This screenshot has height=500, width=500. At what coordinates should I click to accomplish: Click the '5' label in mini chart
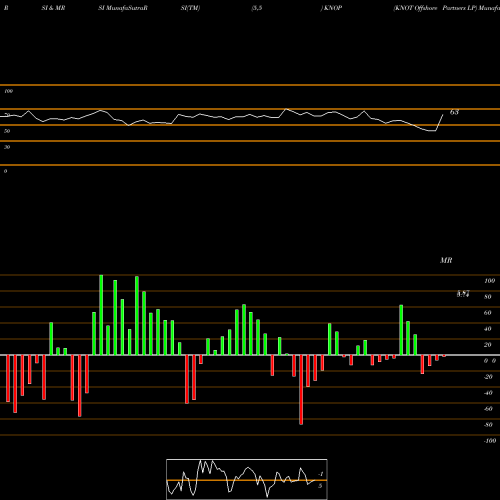pyautogui.click(x=320, y=486)
